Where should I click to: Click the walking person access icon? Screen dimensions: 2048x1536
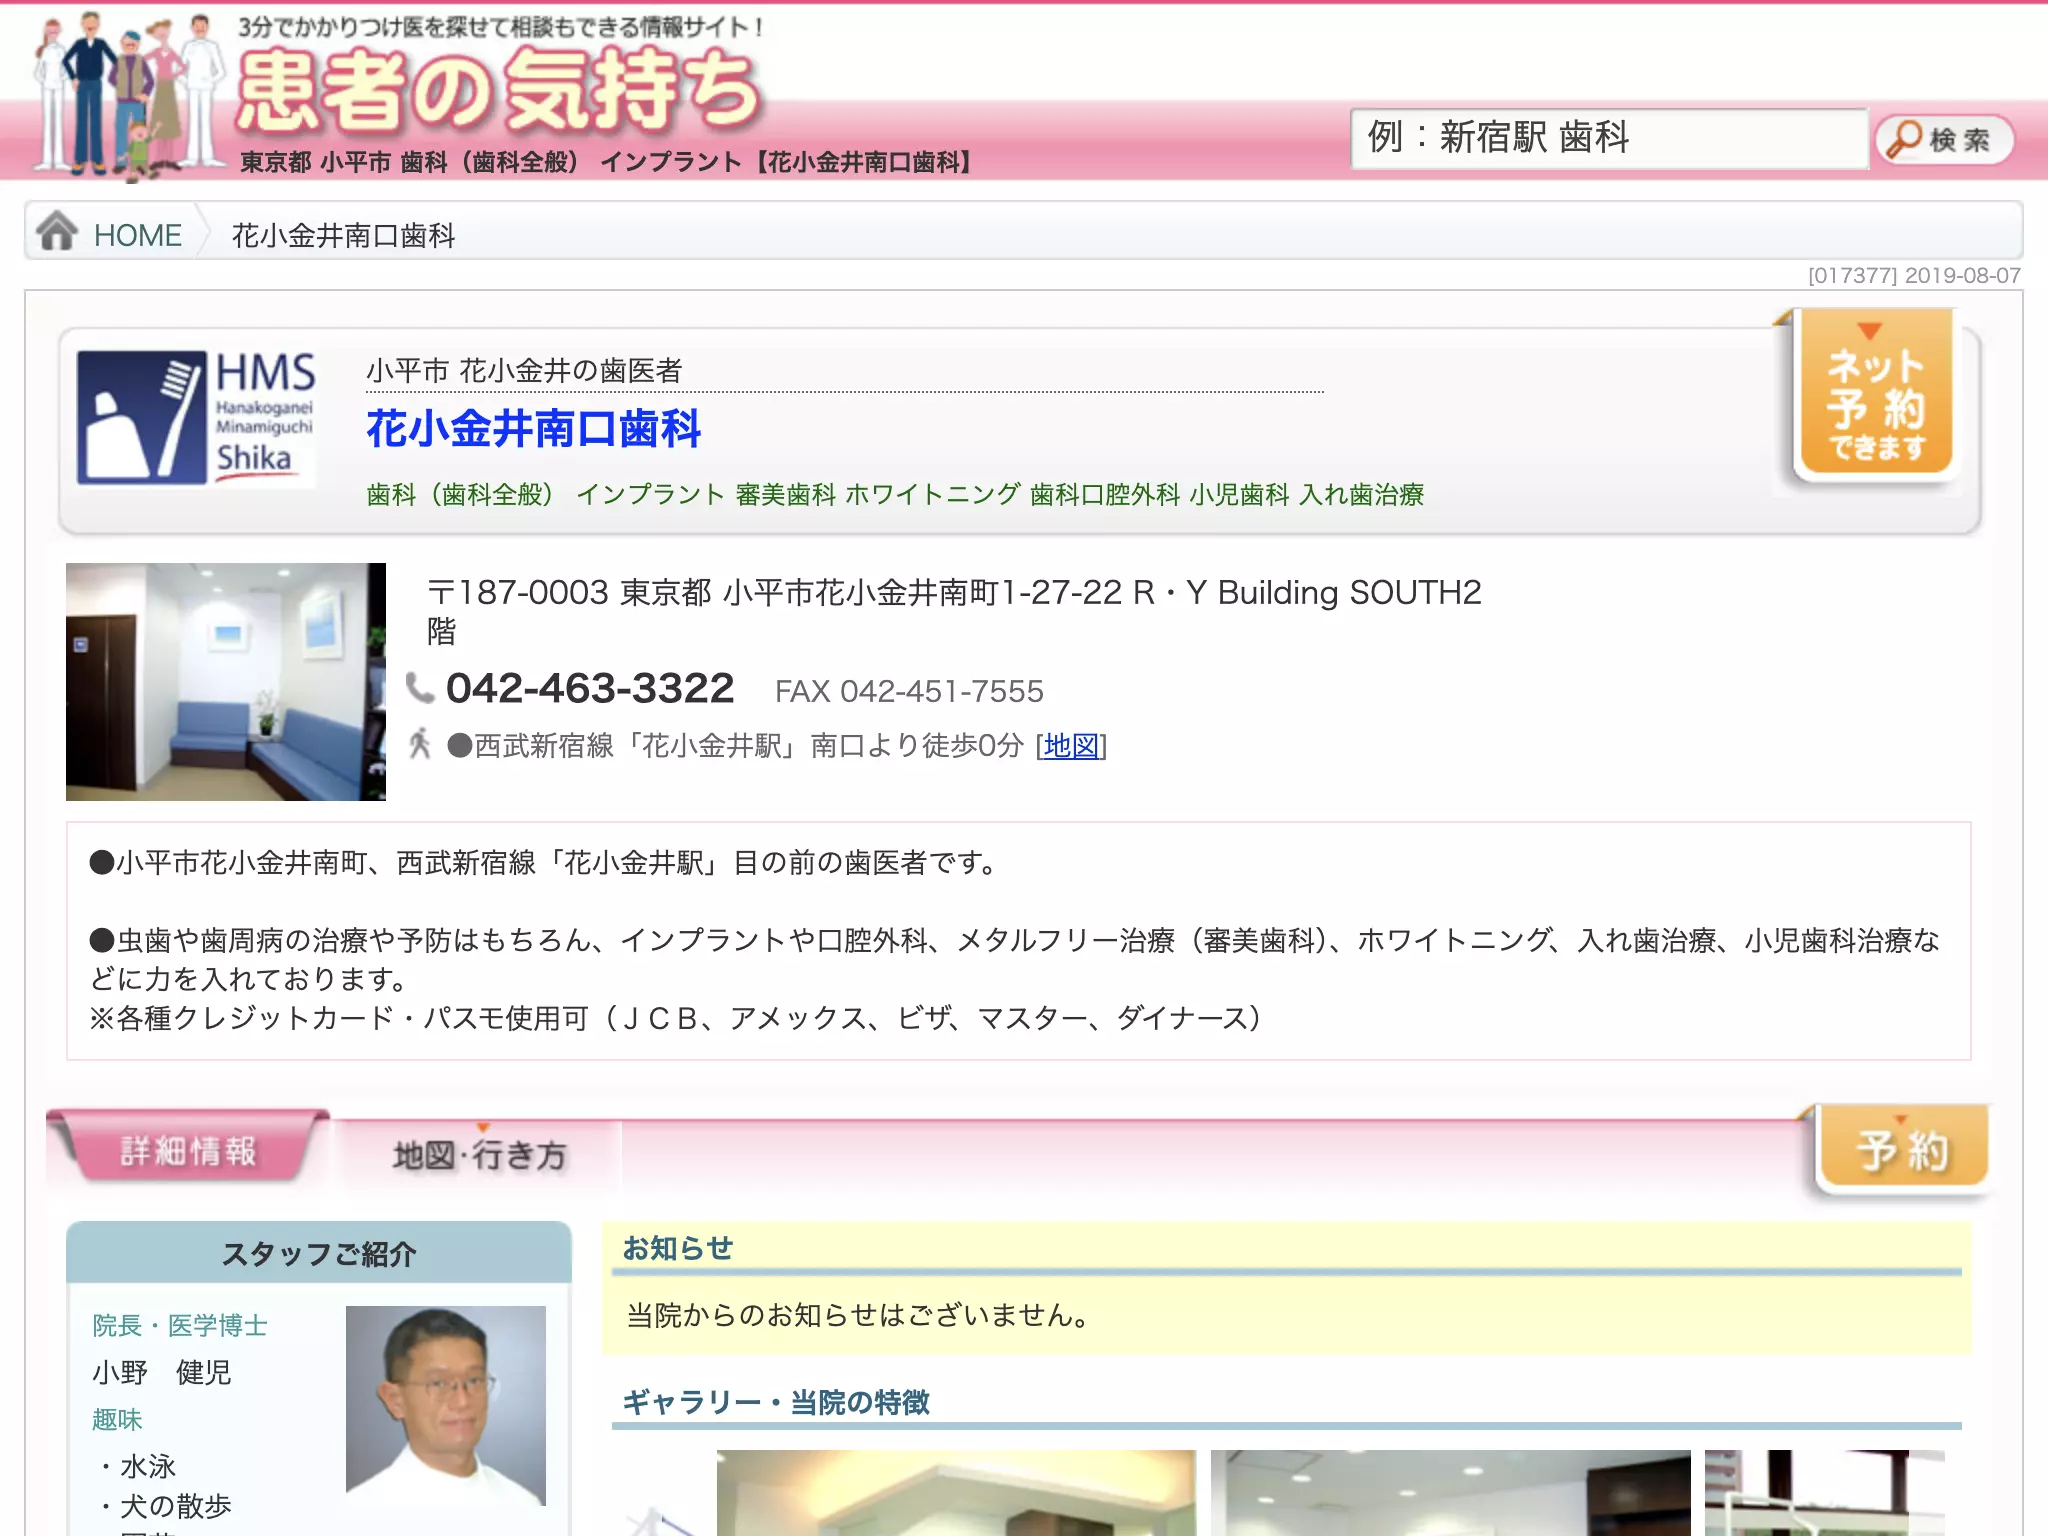(x=420, y=744)
